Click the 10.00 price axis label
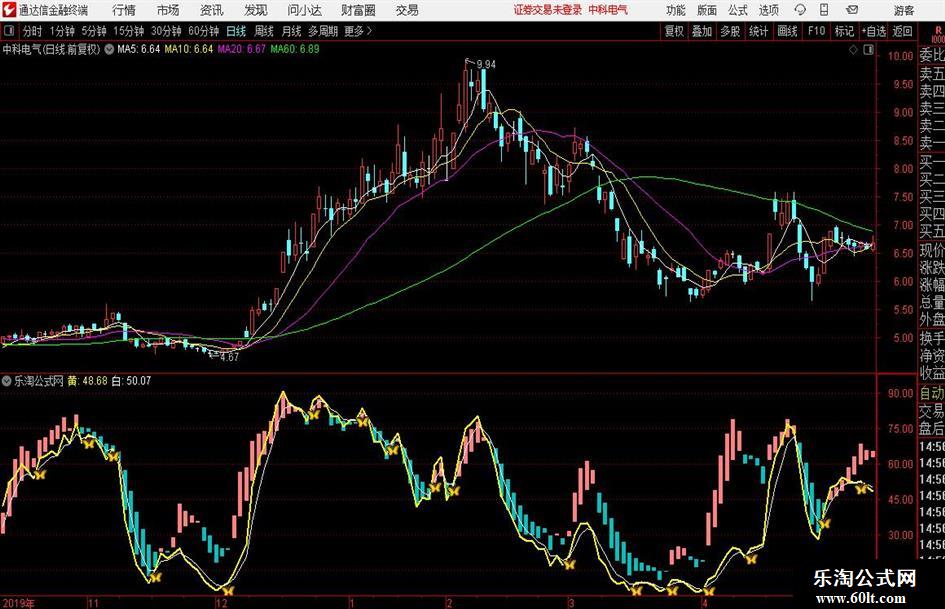Screen dimensions: 945x609 (x=900, y=56)
